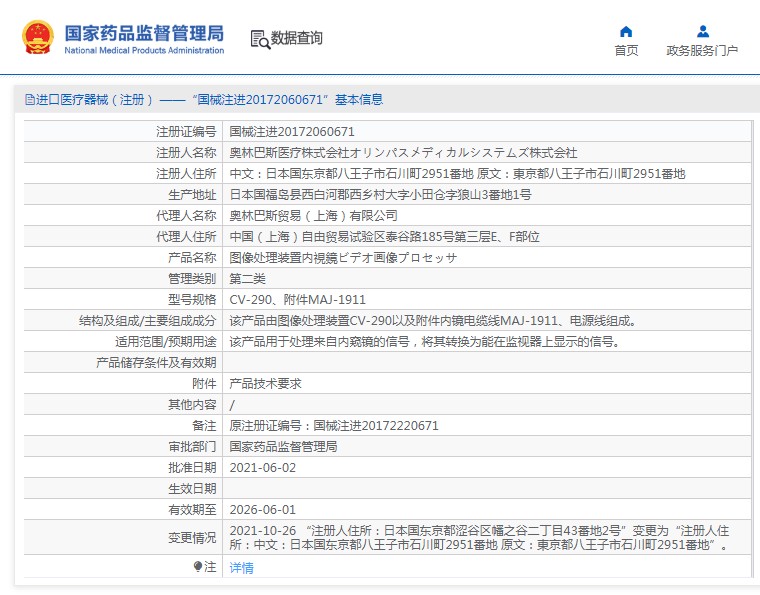Click original registration number 国械注进20172220671 remark
Screen dimensions: 760x595
click(334, 425)
